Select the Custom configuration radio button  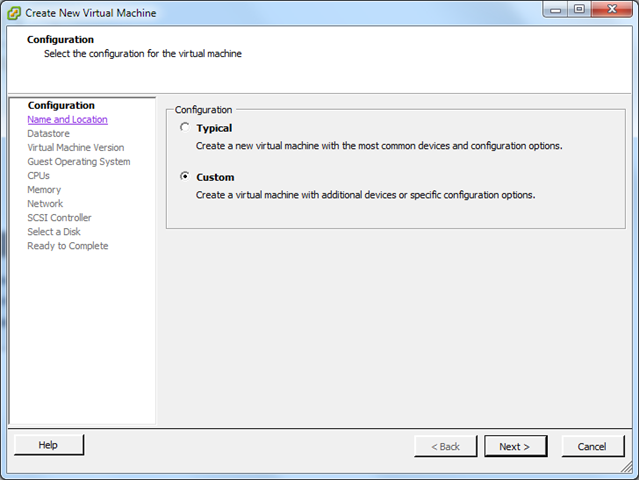click(x=183, y=177)
